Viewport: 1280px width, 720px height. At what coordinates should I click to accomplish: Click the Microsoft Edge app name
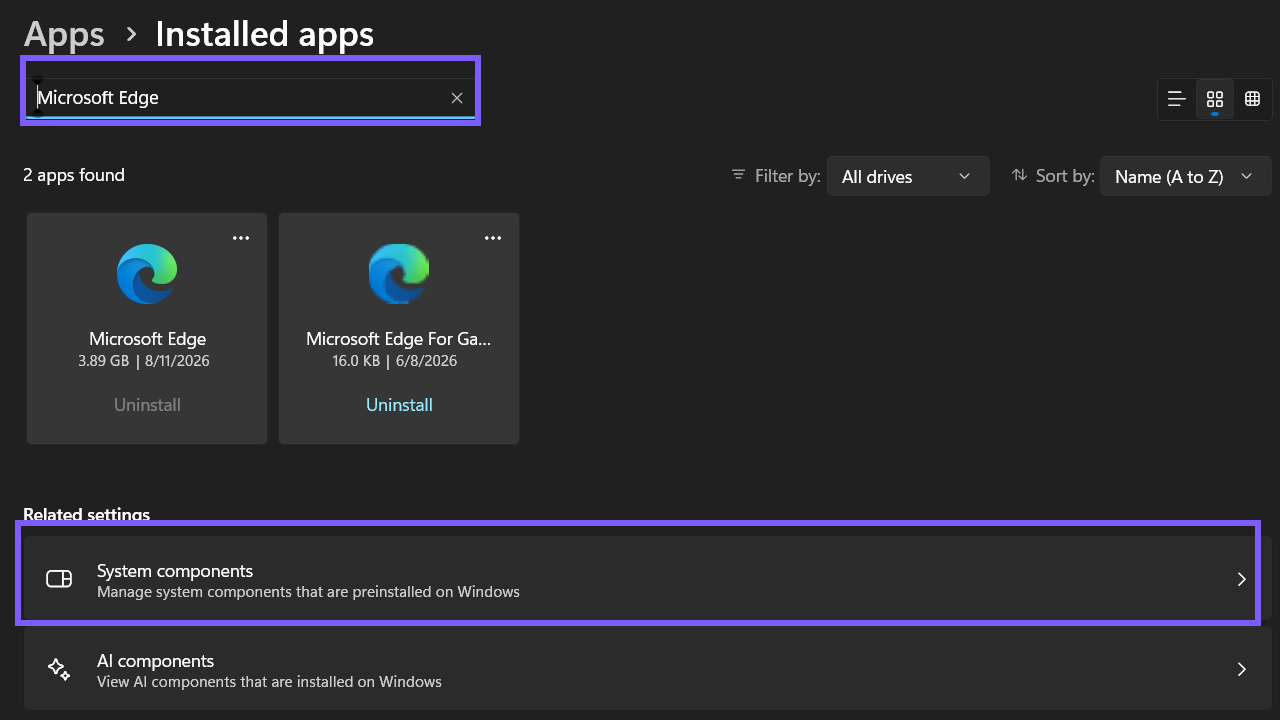pos(147,339)
